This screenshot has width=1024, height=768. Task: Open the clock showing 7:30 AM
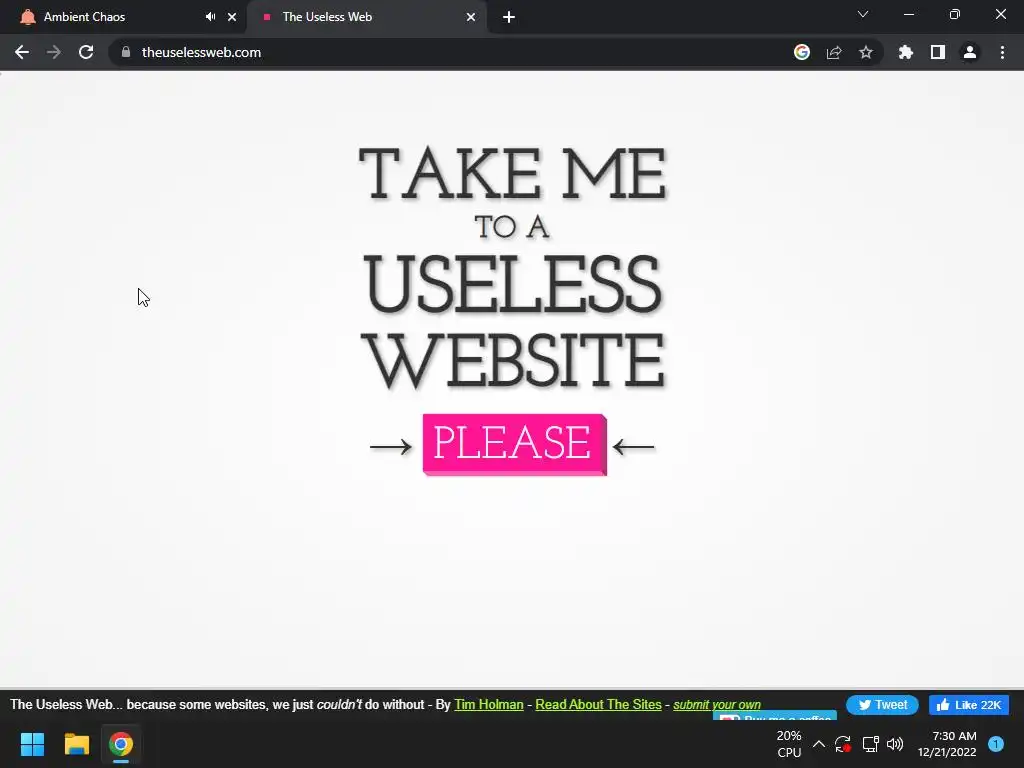(947, 744)
